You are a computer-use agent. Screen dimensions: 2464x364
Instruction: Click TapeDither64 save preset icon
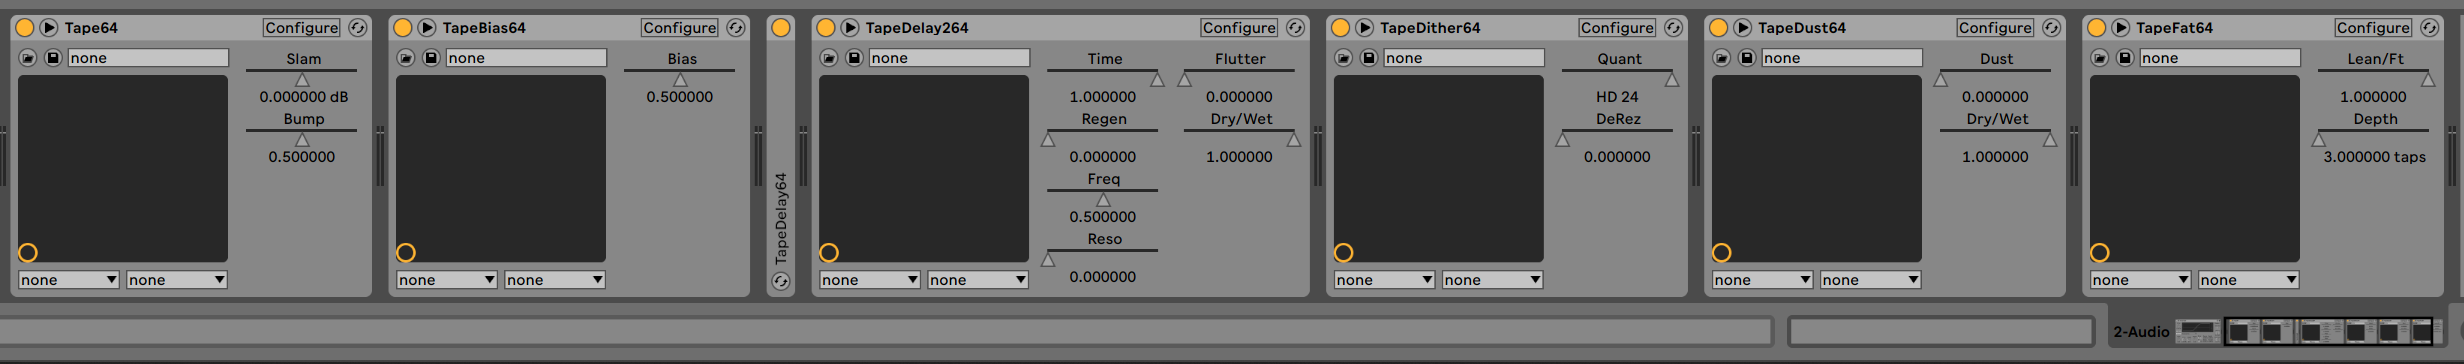[1369, 58]
